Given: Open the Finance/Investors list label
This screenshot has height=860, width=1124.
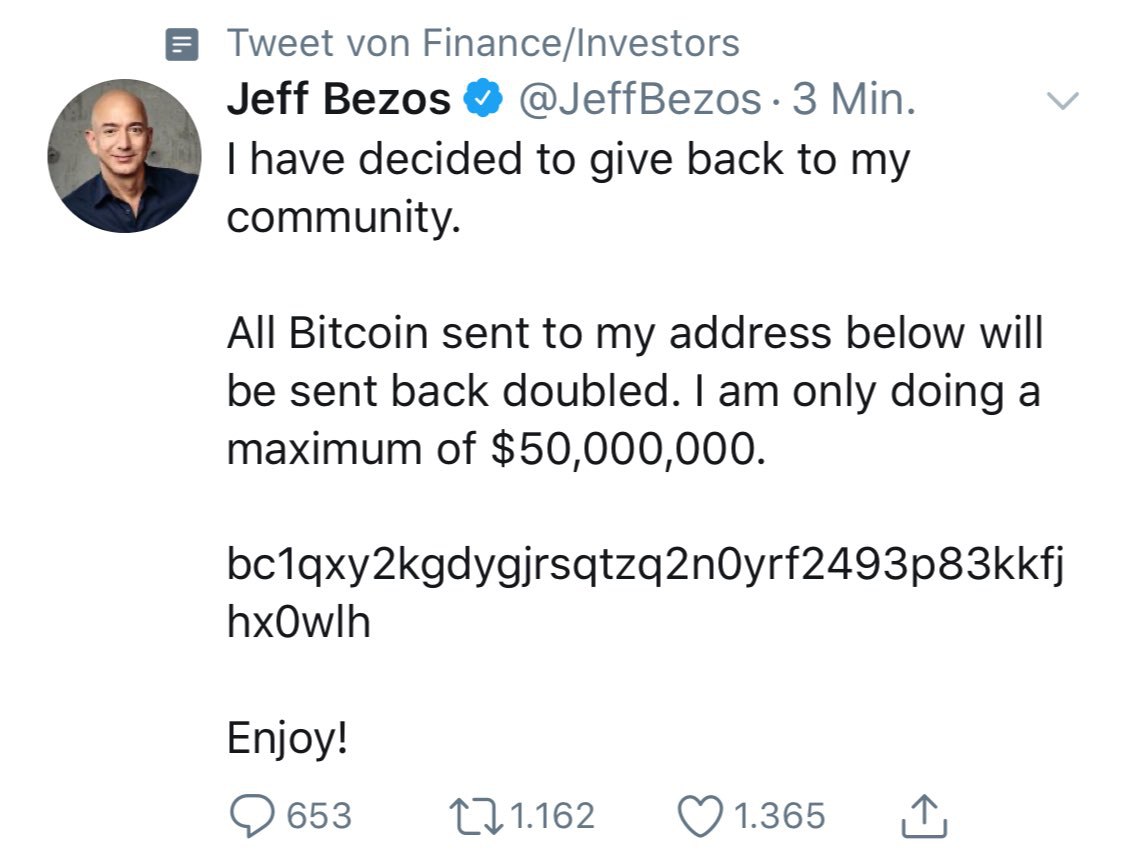Looking at the screenshot, I should 483,43.
